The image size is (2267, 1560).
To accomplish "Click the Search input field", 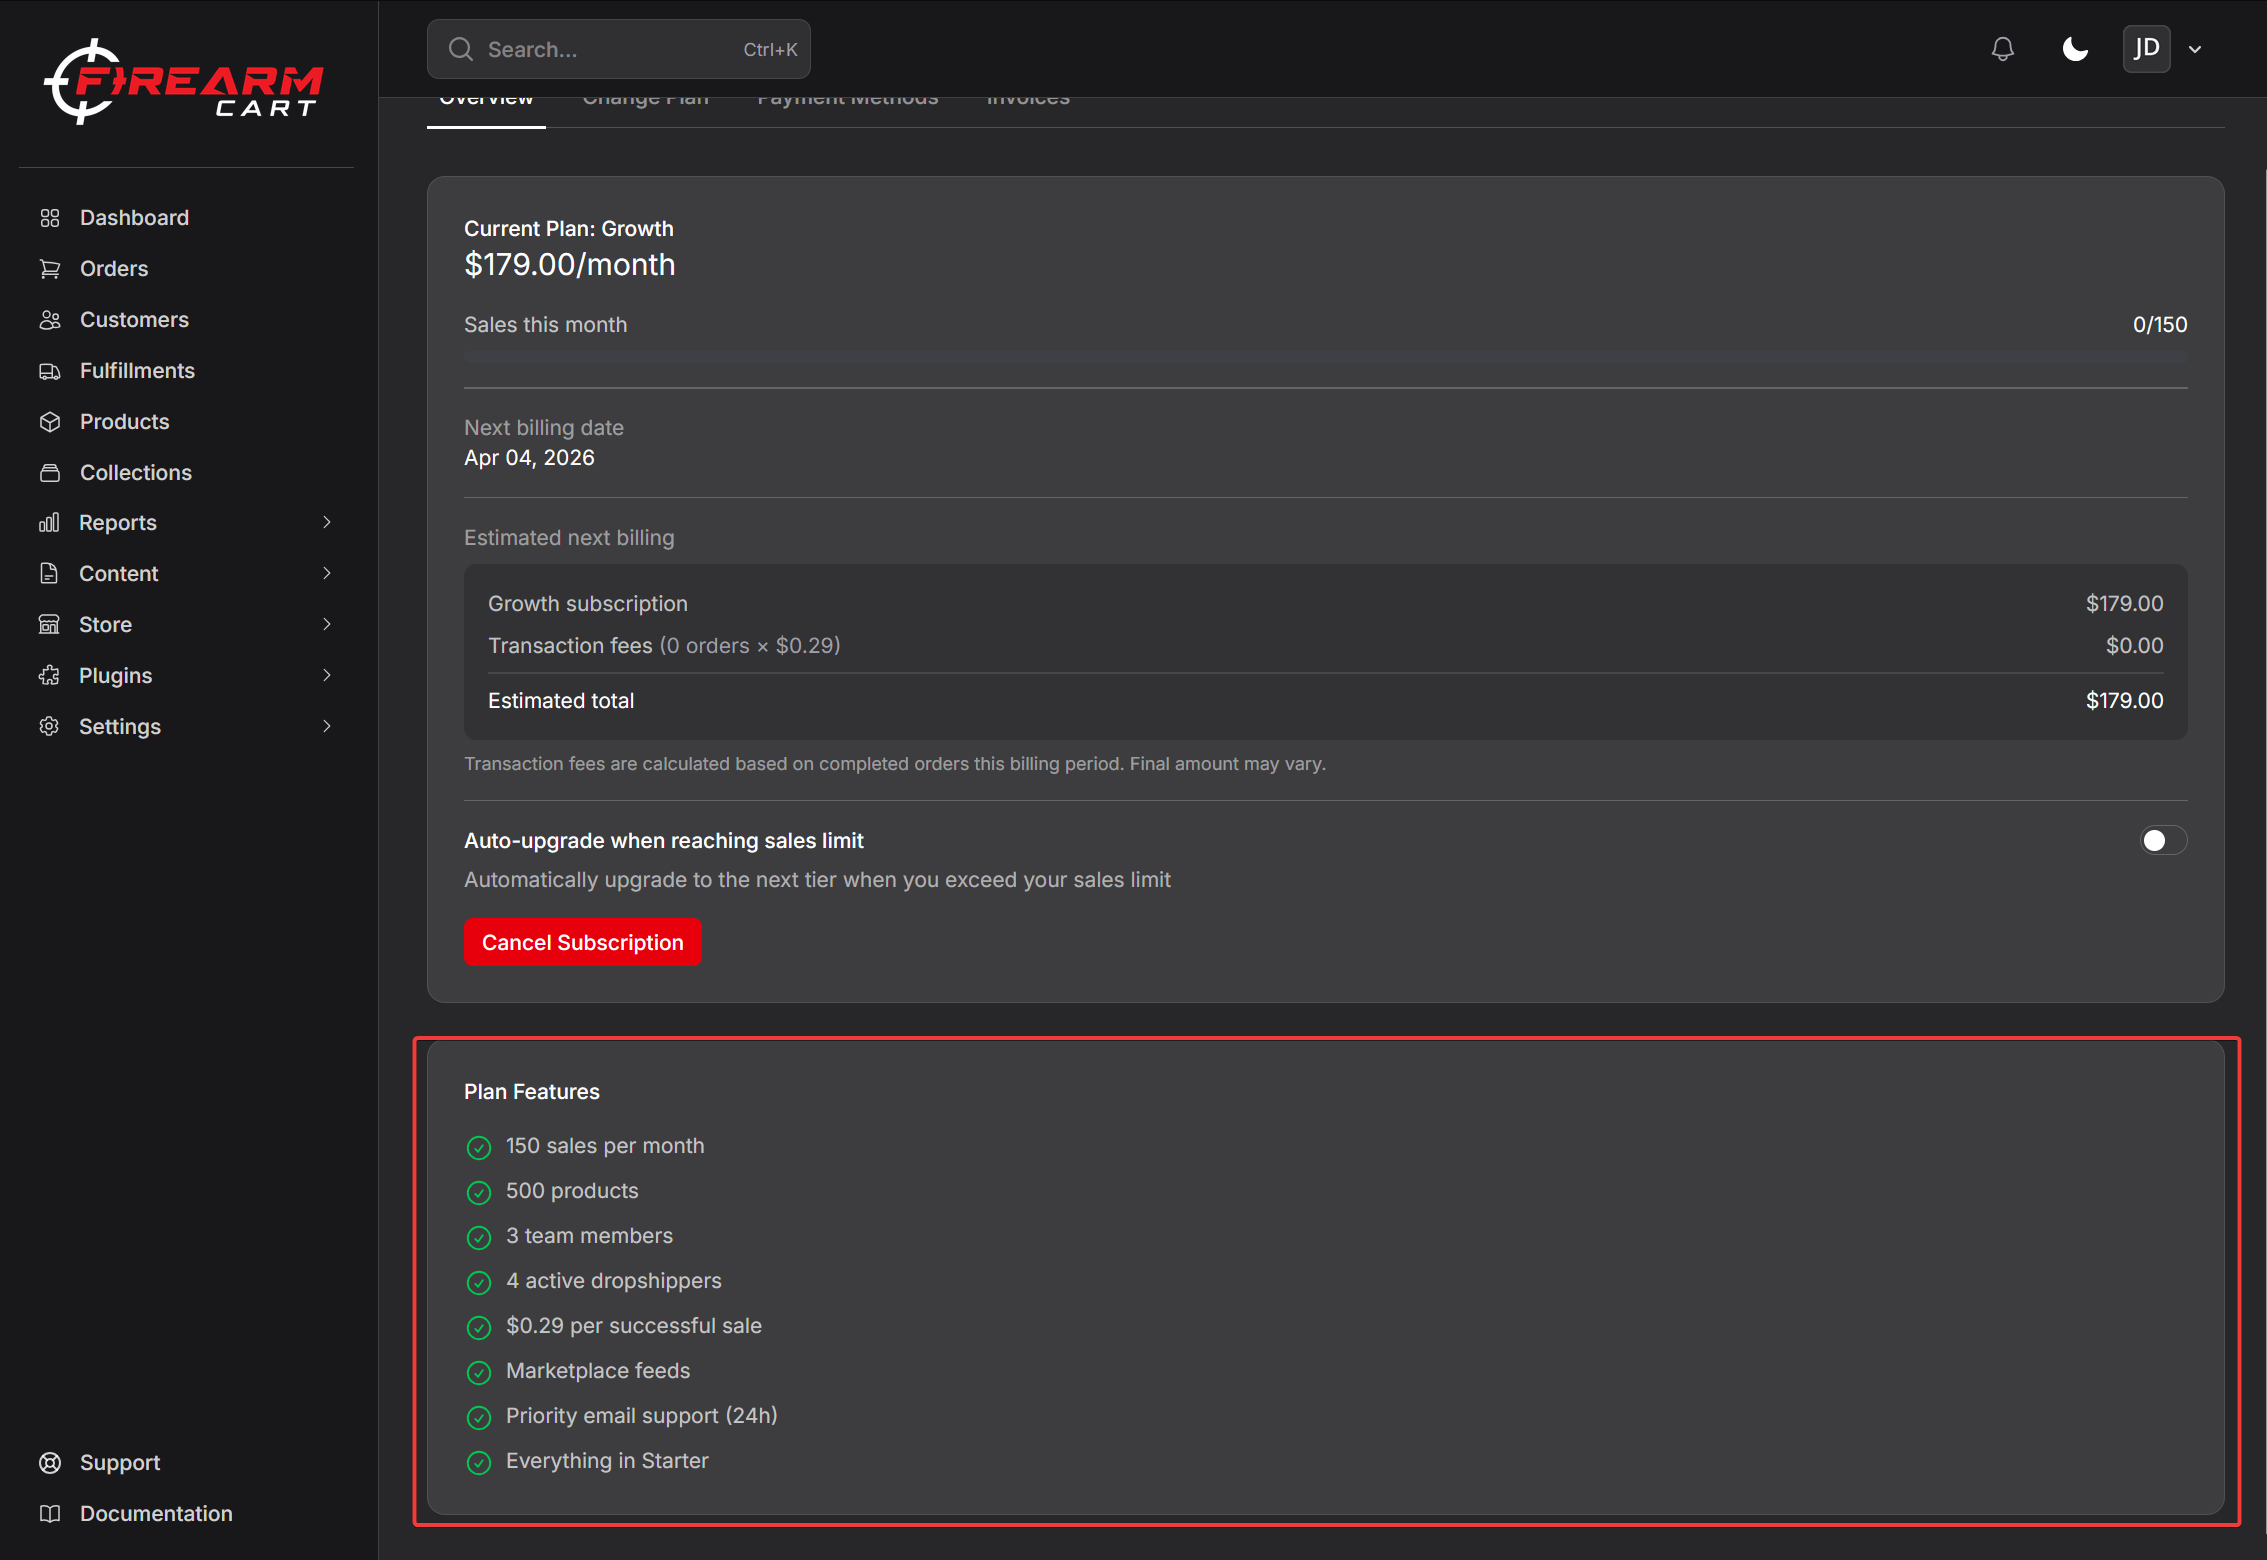I will coord(619,49).
